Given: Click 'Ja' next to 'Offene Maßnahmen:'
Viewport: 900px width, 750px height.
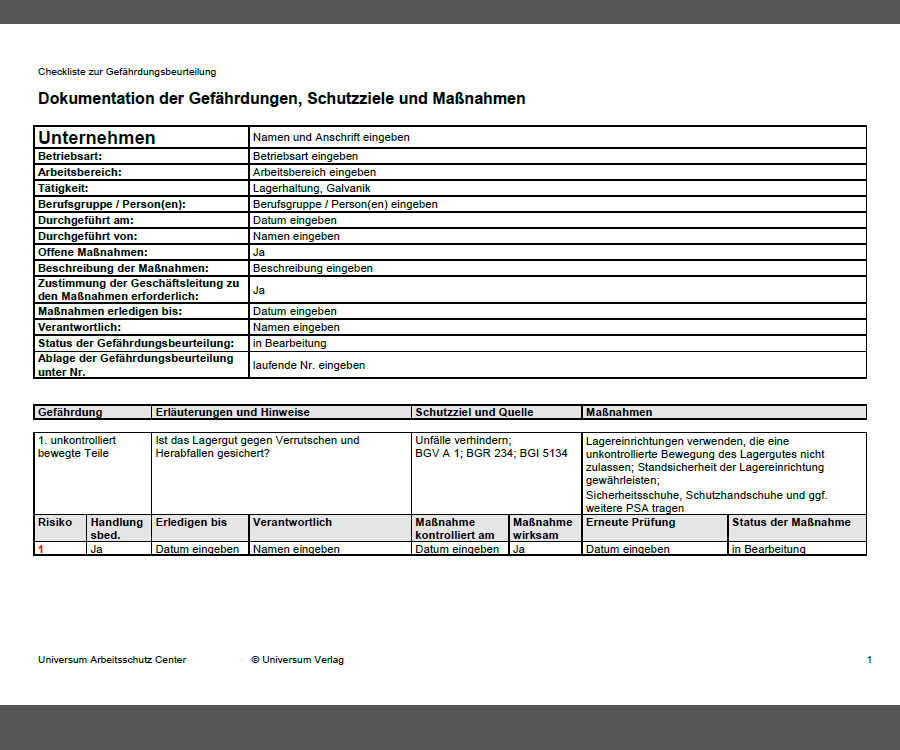Looking at the screenshot, I should [259, 252].
